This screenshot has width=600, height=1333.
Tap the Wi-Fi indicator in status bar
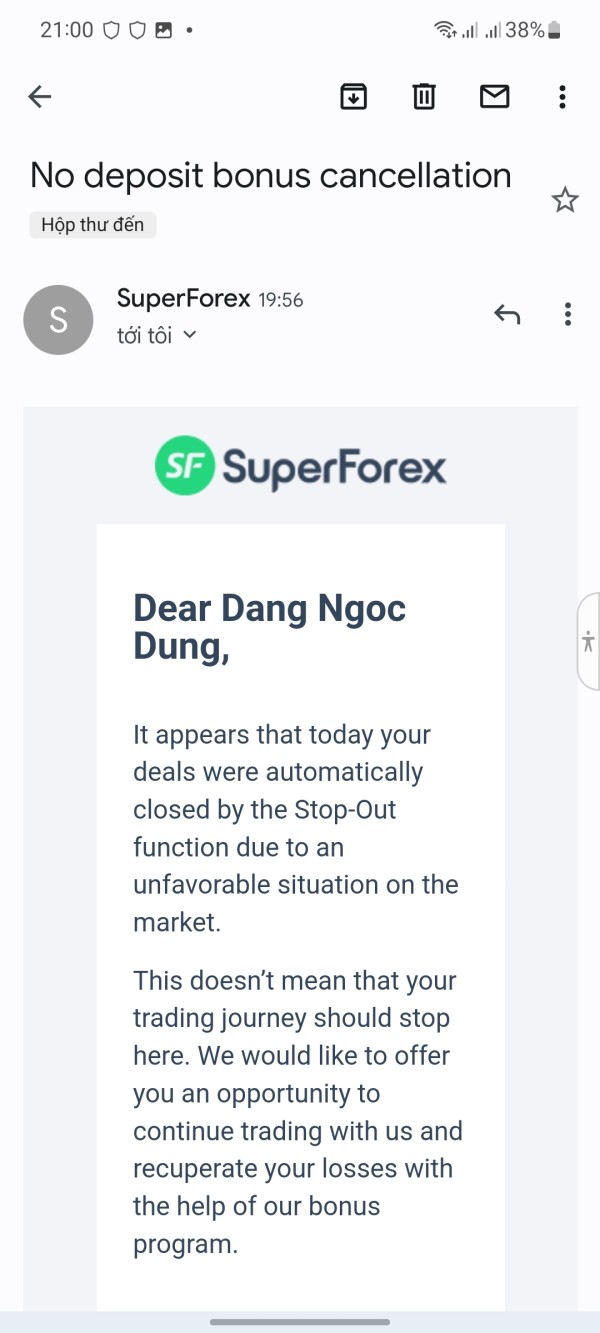(445, 30)
